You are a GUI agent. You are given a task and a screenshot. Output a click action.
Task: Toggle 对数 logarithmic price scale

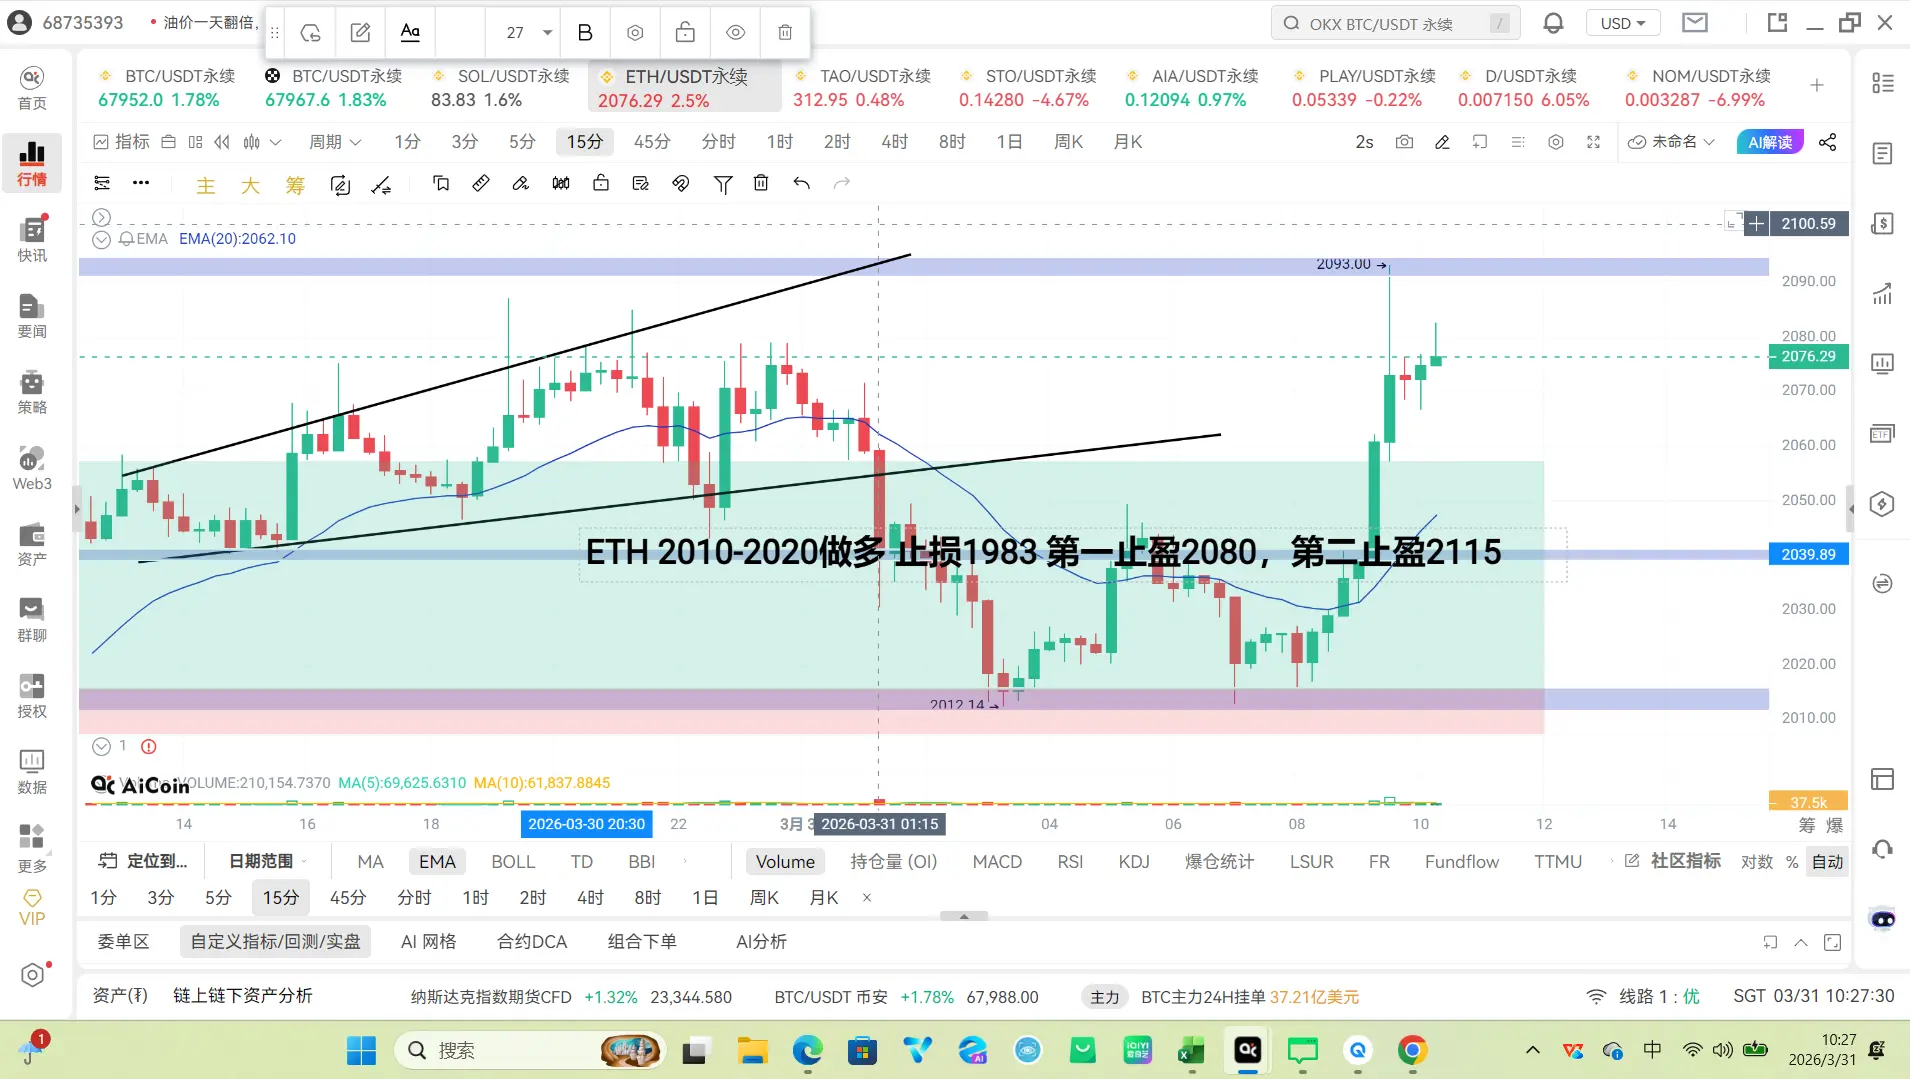1757,862
